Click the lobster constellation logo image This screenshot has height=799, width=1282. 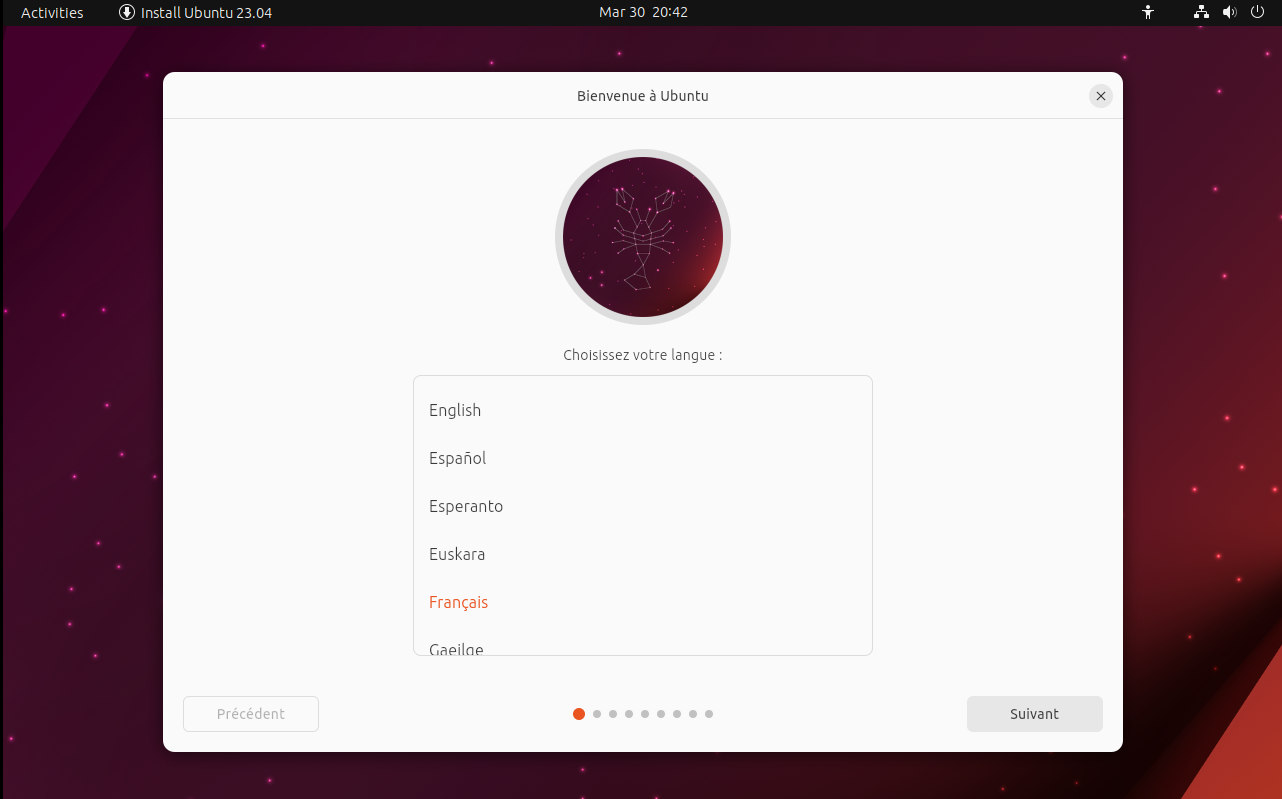click(x=643, y=237)
